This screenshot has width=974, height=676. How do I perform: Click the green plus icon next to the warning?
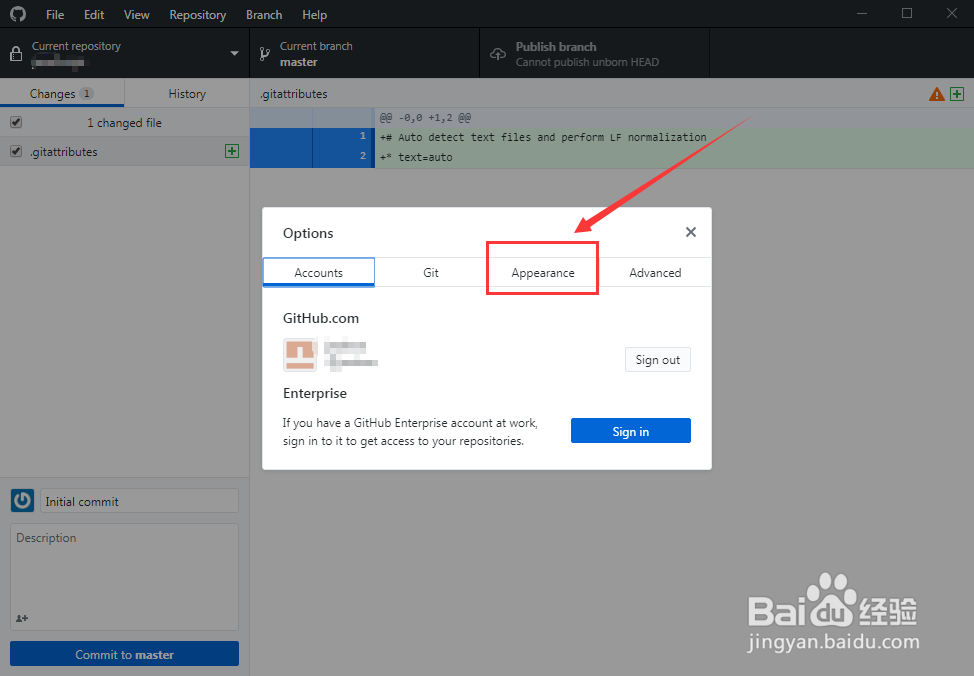click(957, 94)
